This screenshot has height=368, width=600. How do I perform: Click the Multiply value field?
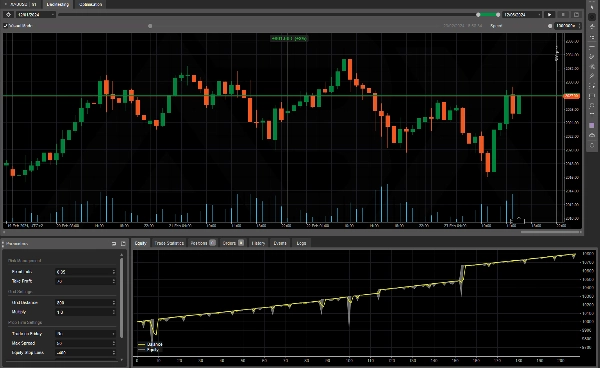point(85,312)
